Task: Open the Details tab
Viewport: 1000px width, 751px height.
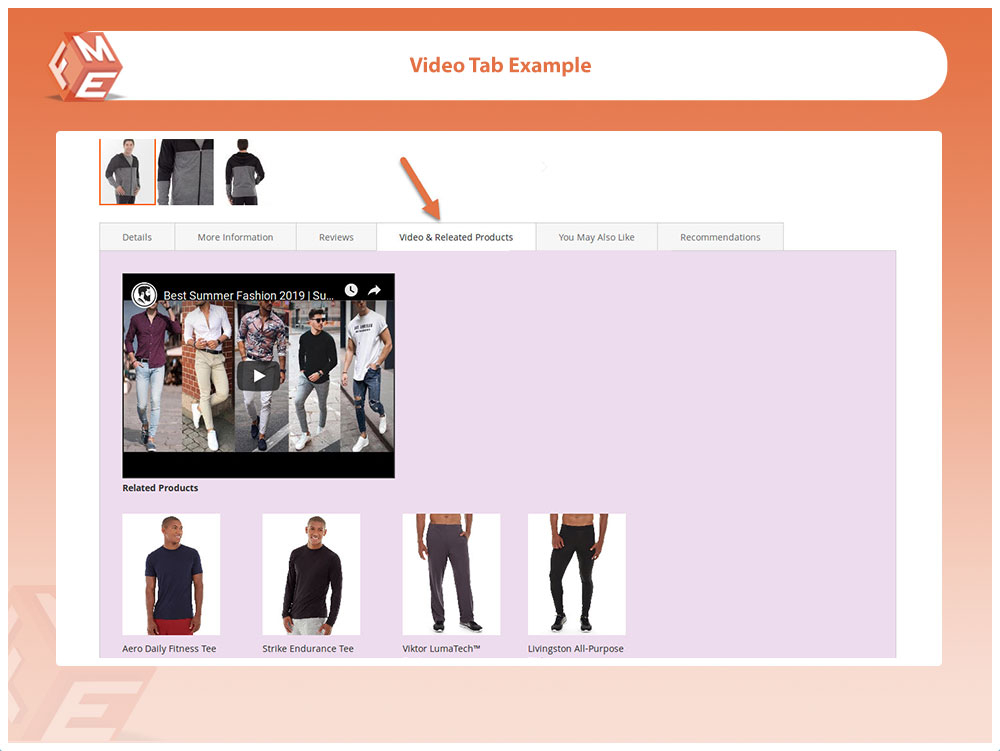Action: tap(137, 237)
